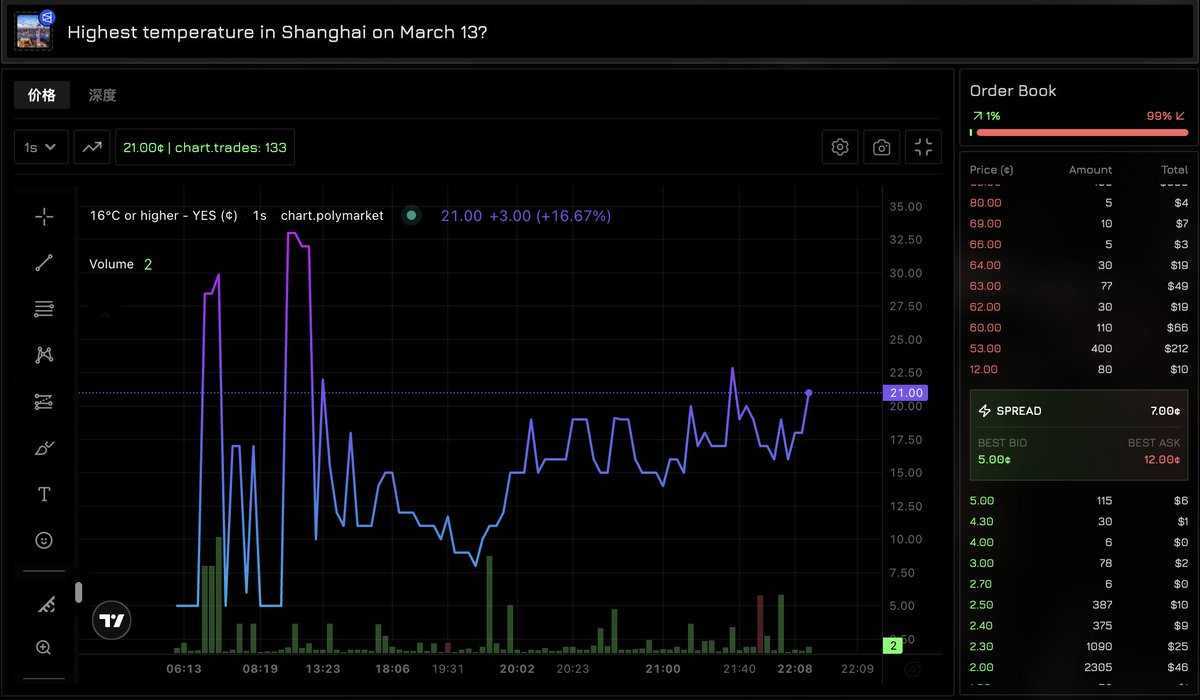Activate the zoom in tool
1200x700 pixels.
(44, 647)
